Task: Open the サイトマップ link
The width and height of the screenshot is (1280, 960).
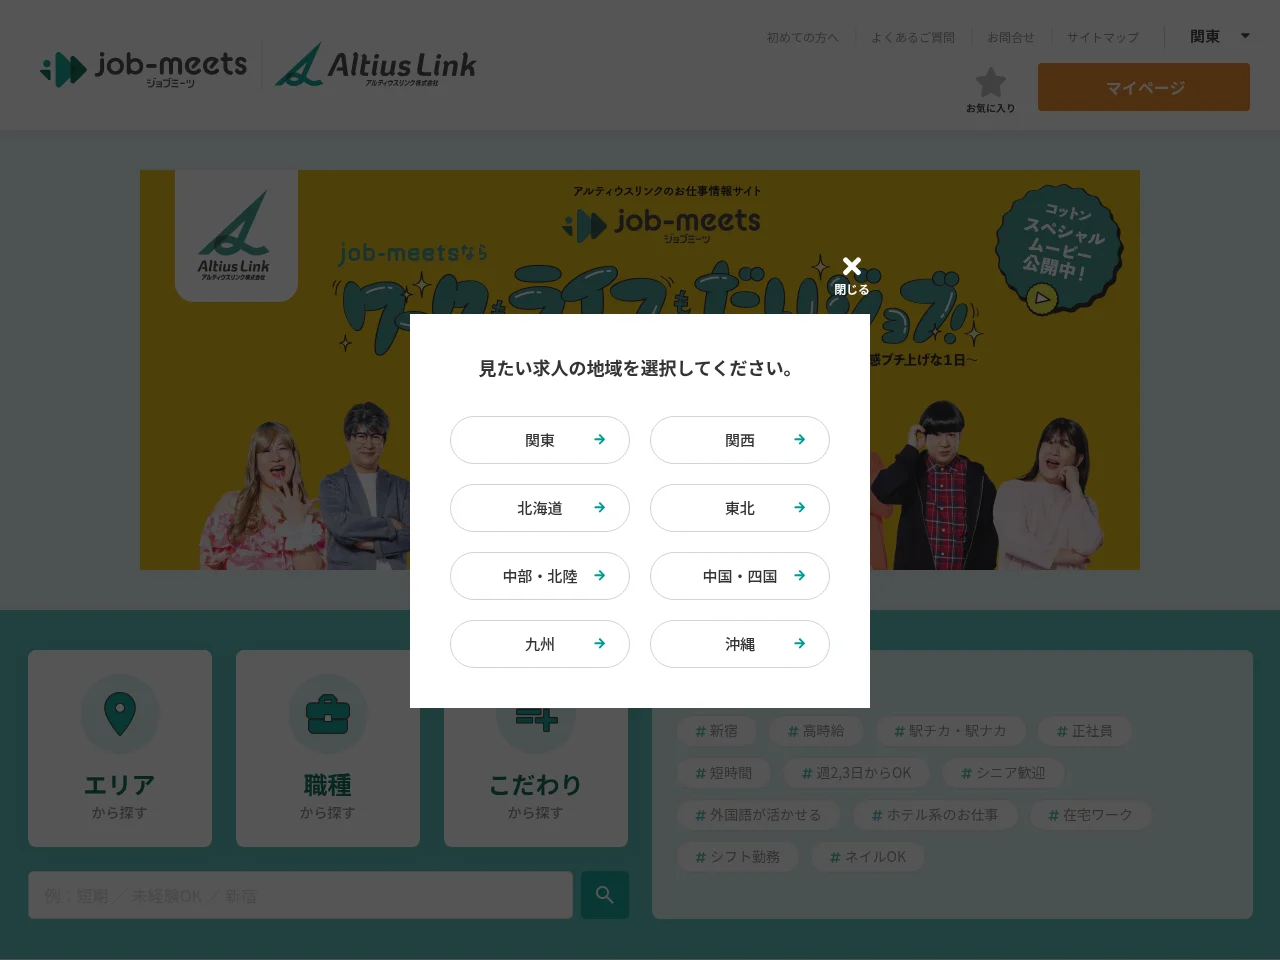Action: coord(1102,37)
